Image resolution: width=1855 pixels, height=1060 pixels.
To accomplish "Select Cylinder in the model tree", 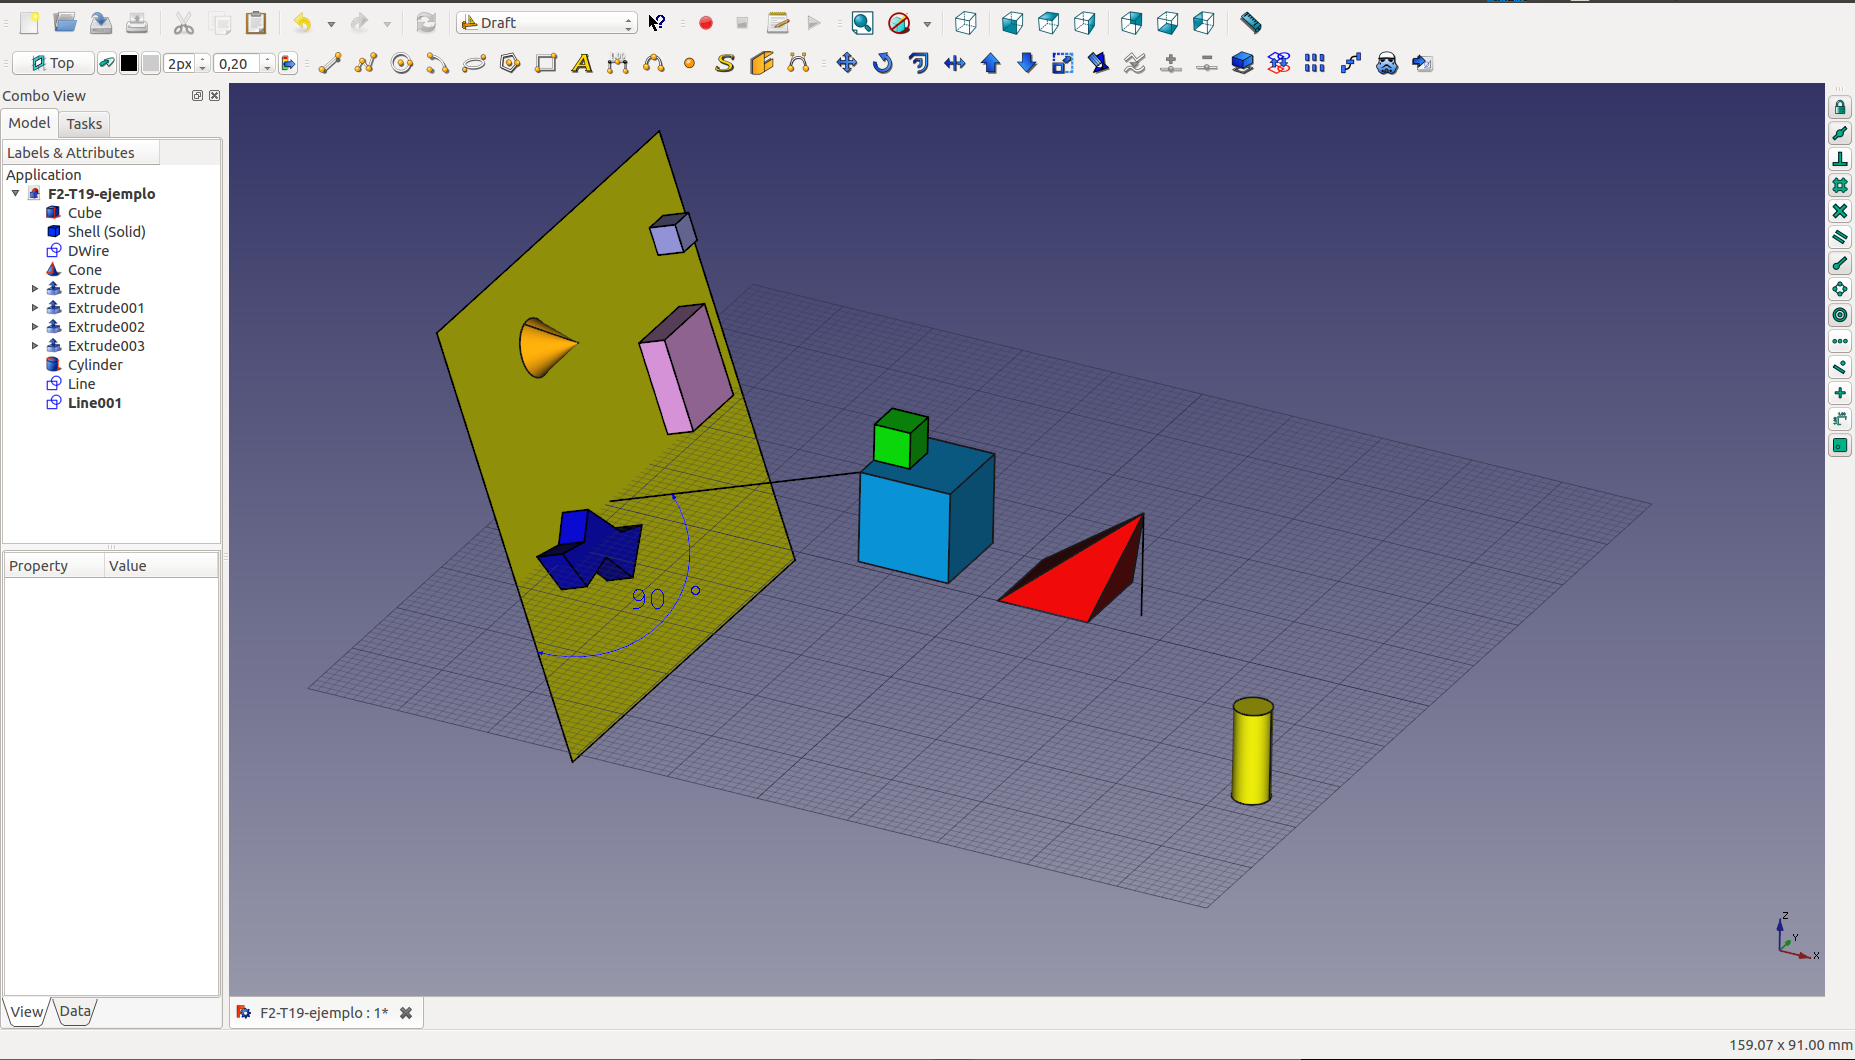I will tap(95, 365).
